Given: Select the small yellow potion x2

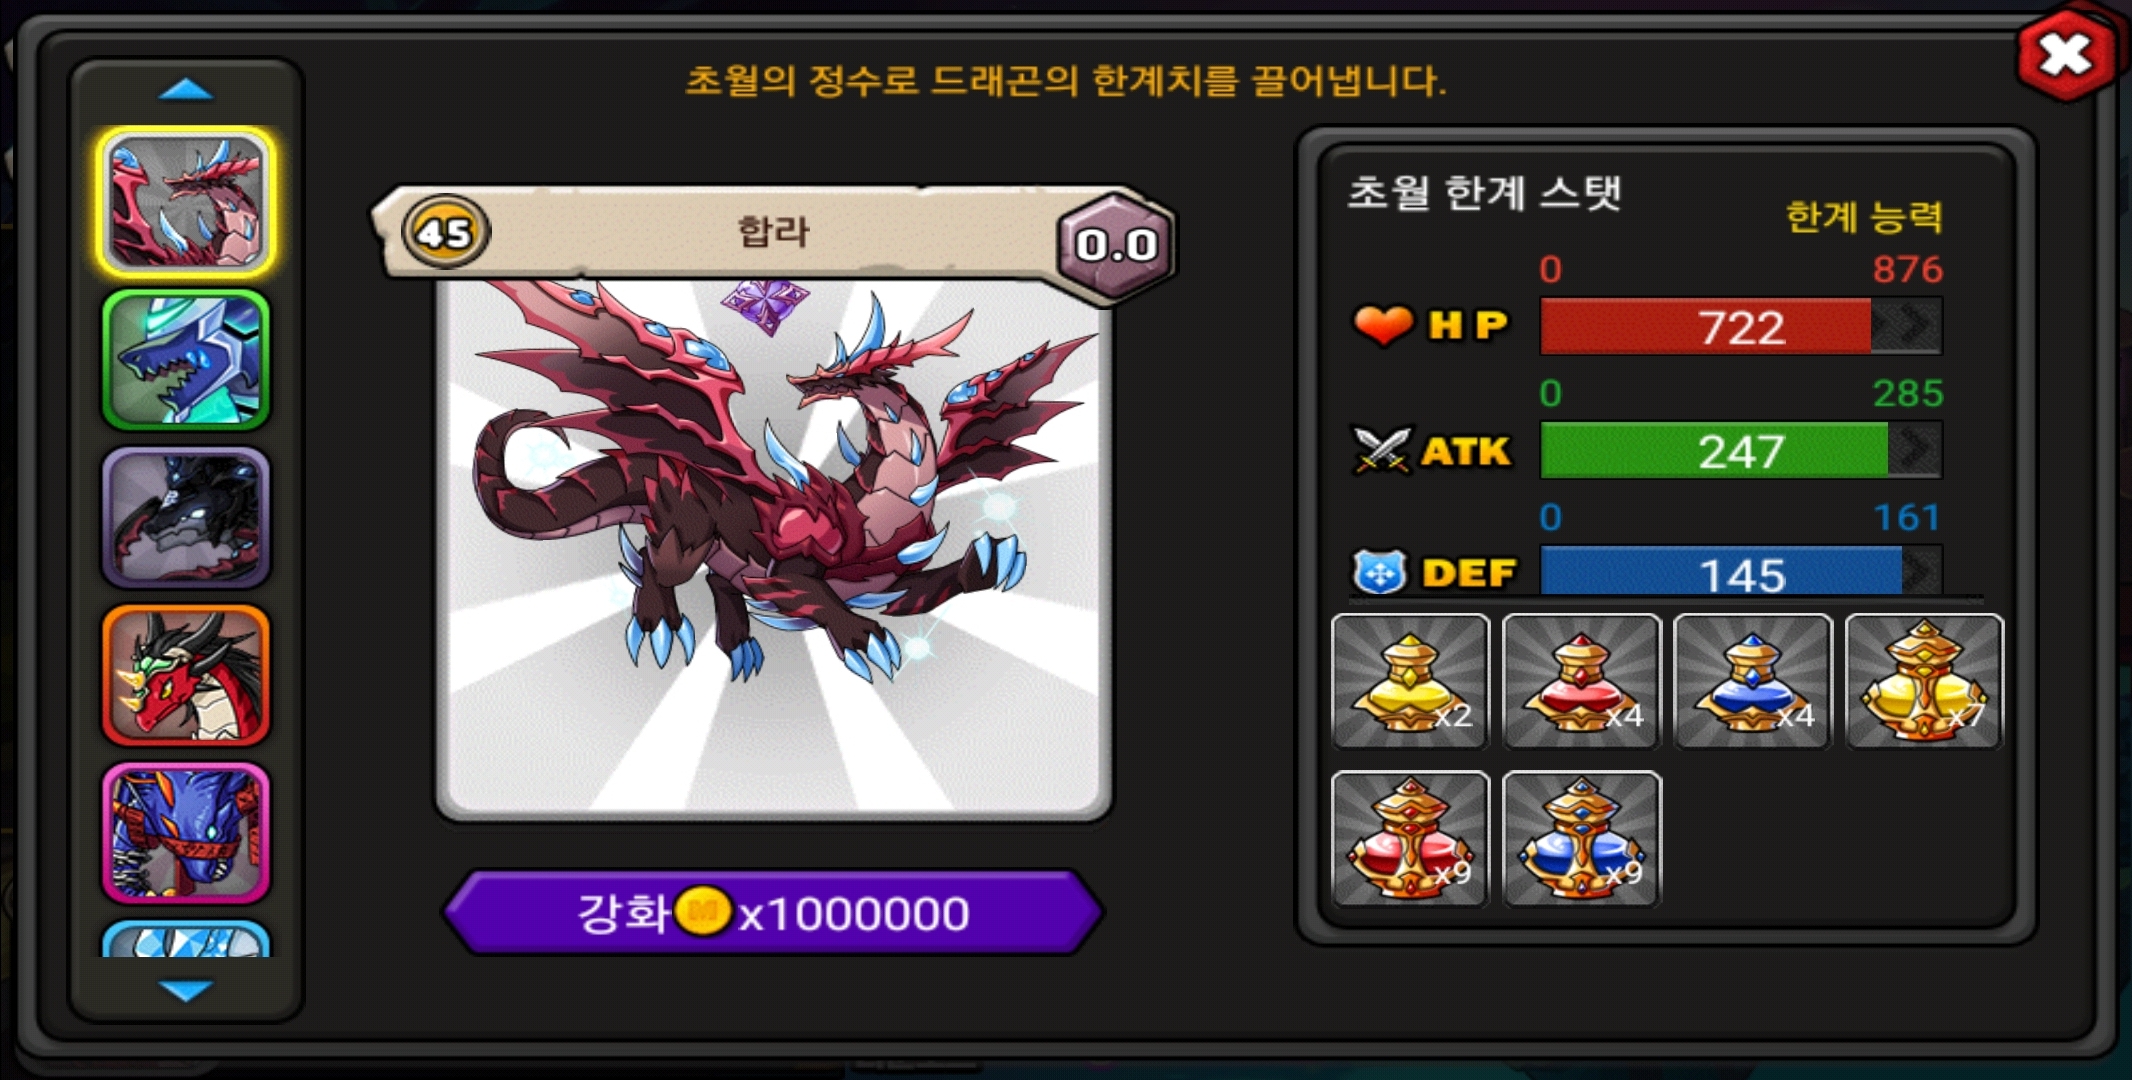Looking at the screenshot, I should pyautogui.click(x=1410, y=681).
